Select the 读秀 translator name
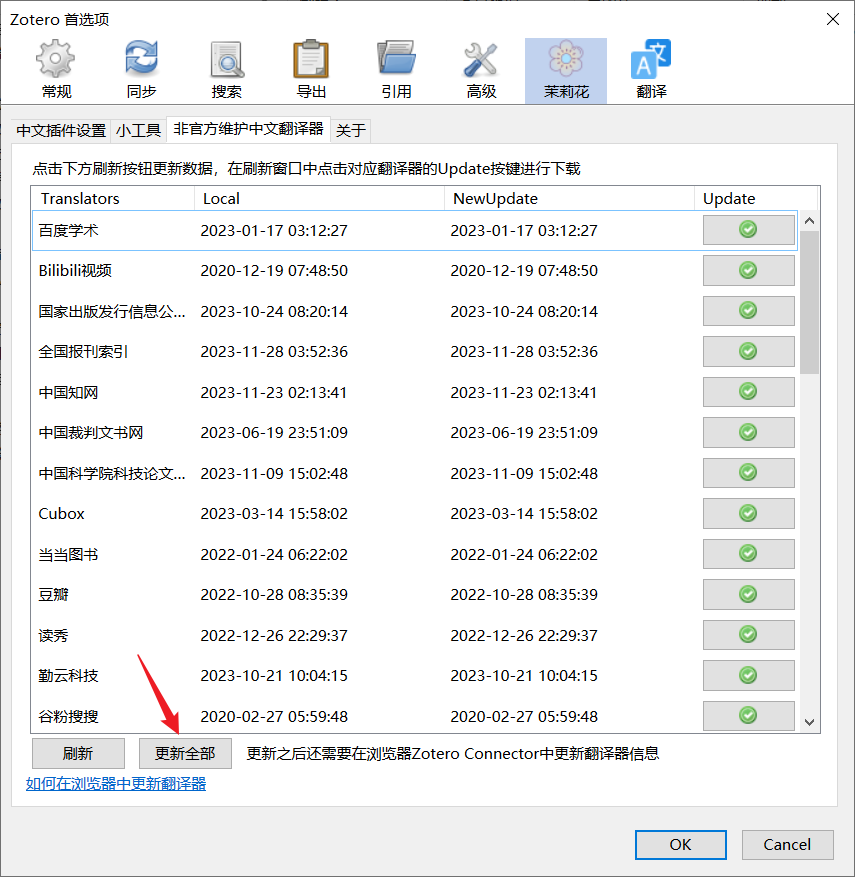The image size is (855, 877). [53, 635]
